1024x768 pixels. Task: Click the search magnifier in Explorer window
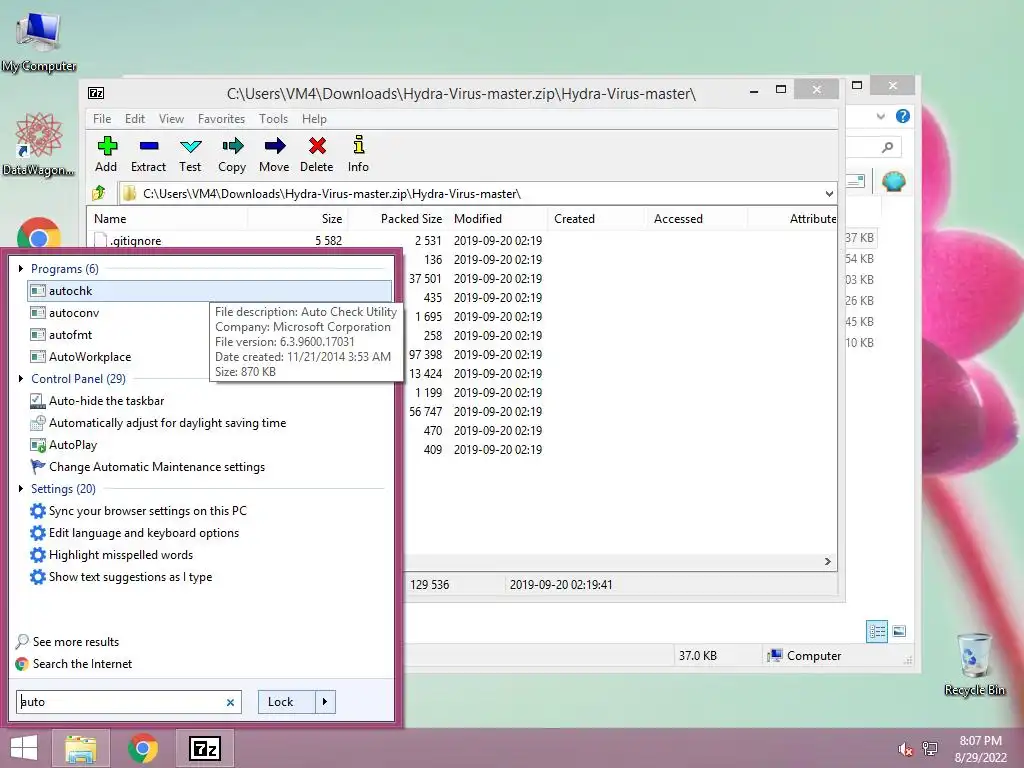[x=887, y=148]
